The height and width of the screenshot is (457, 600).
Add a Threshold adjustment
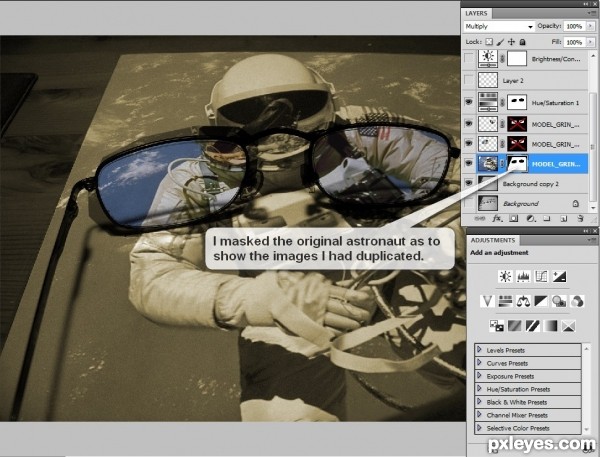click(x=532, y=326)
